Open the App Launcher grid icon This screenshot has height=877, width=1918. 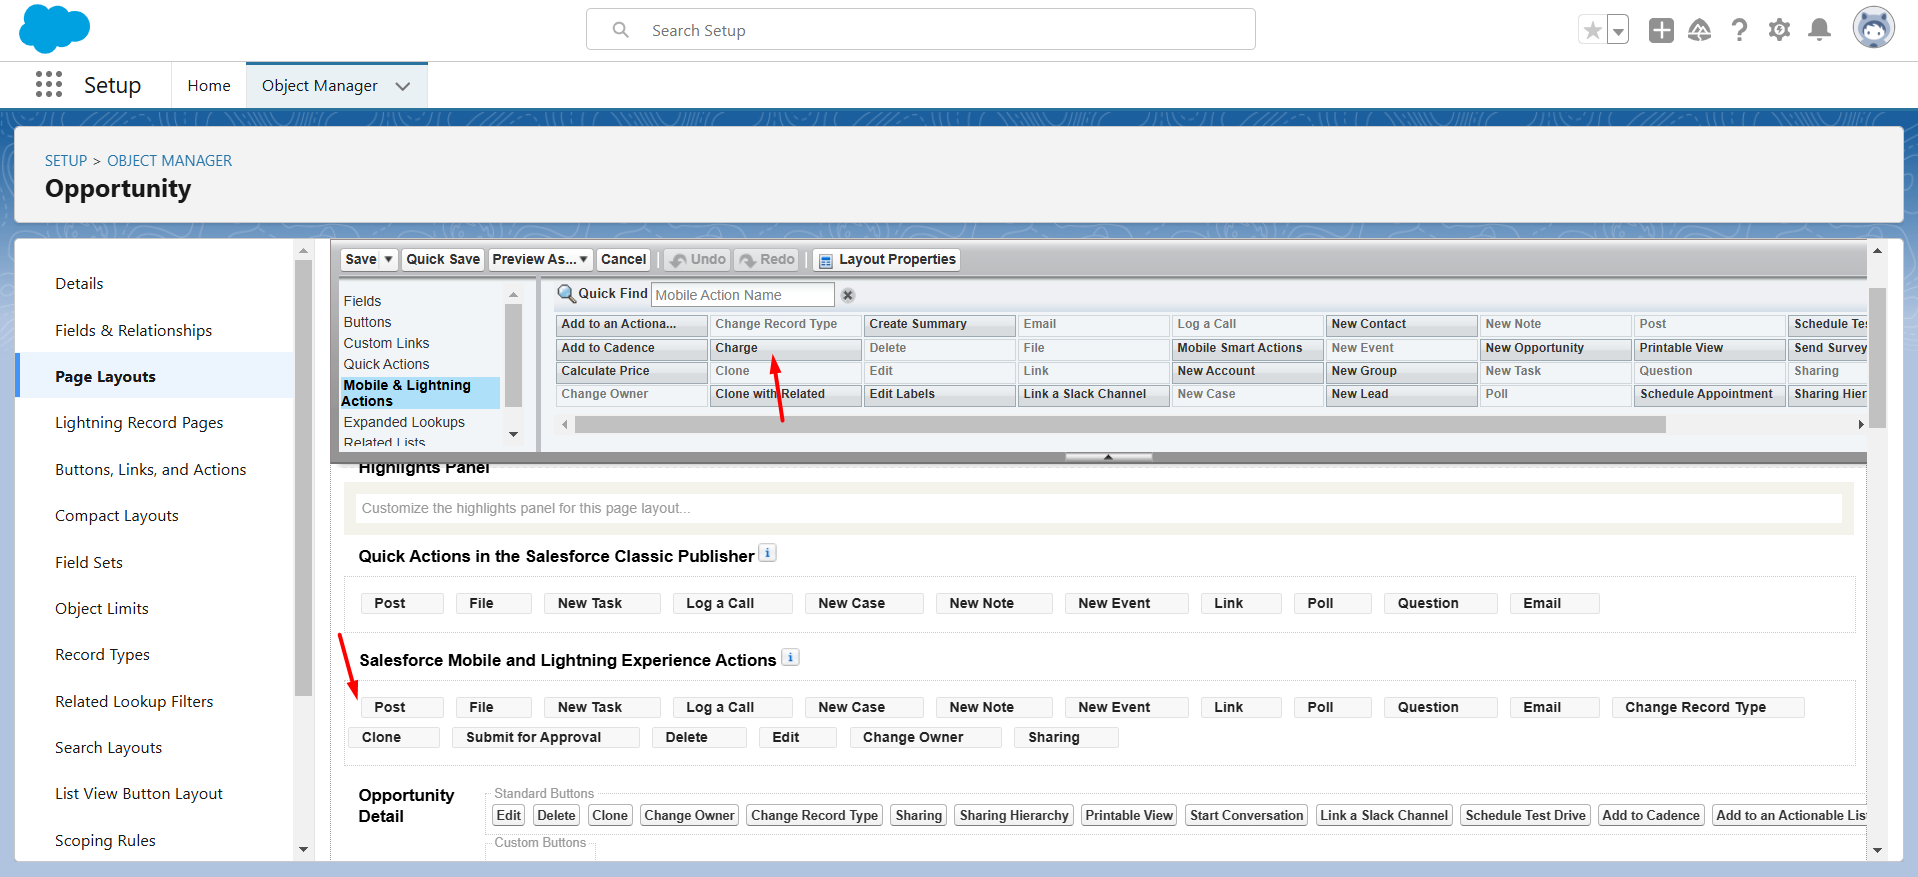(x=49, y=85)
